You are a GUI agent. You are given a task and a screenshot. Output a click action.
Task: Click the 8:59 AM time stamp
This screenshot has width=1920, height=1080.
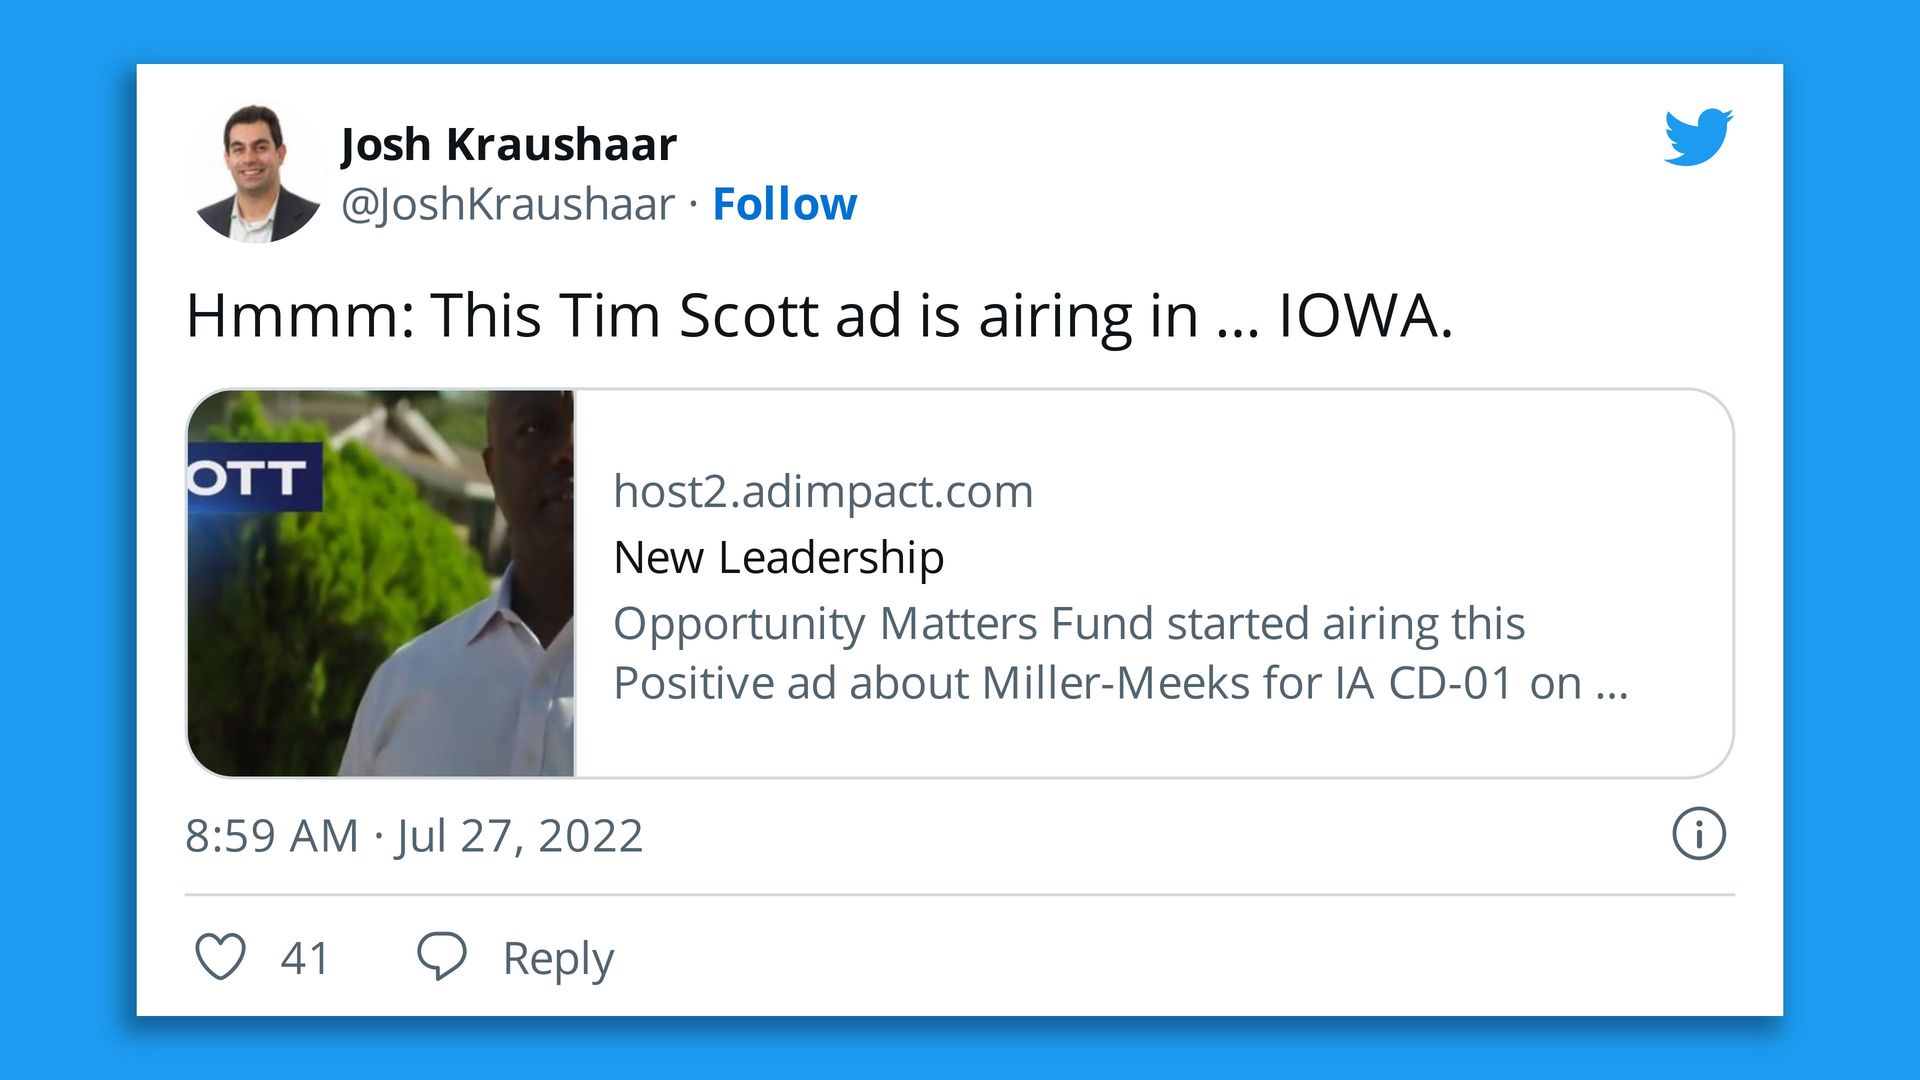[x=271, y=836]
